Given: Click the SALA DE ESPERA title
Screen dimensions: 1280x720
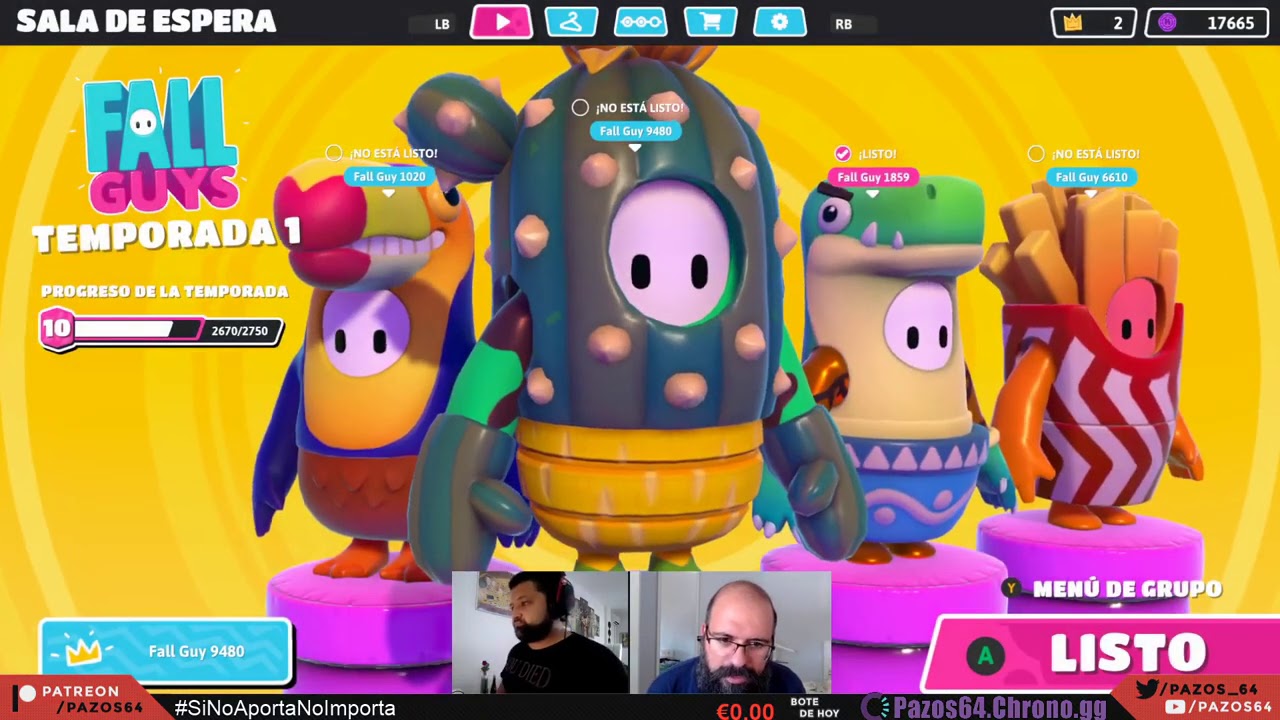Looking at the screenshot, I should pos(146,21).
